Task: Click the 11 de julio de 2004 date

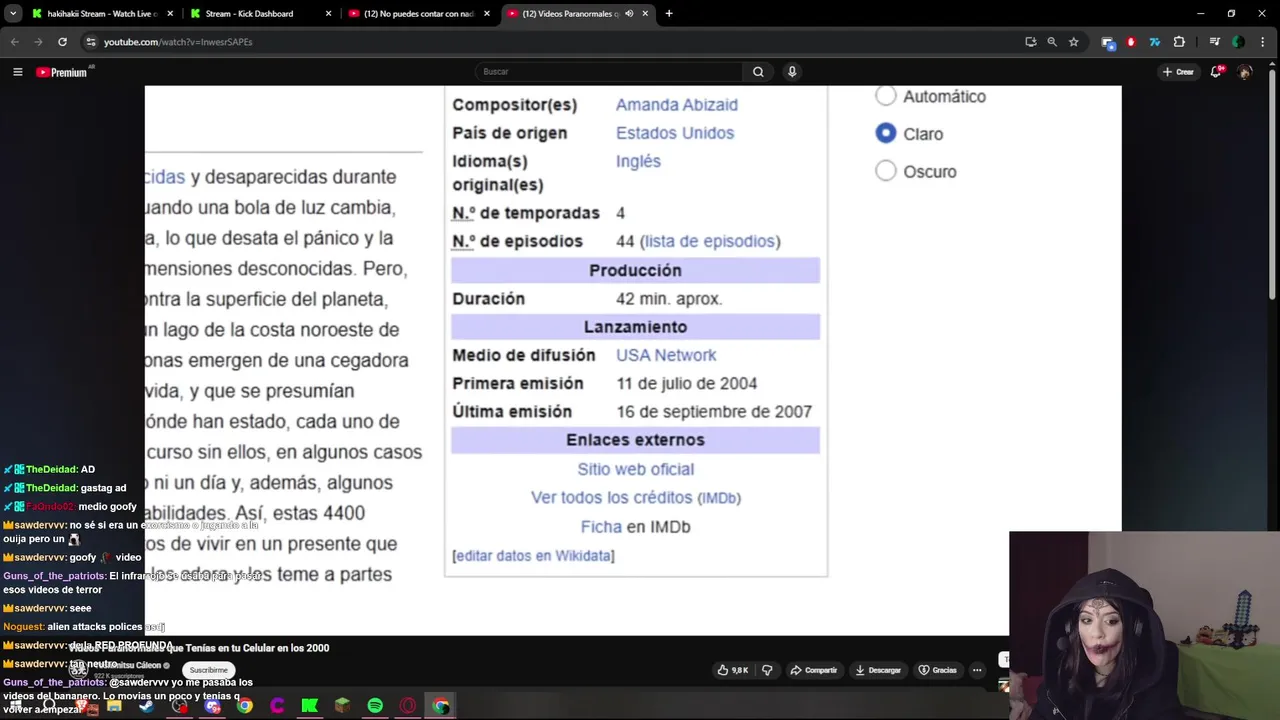Action: tap(687, 383)
